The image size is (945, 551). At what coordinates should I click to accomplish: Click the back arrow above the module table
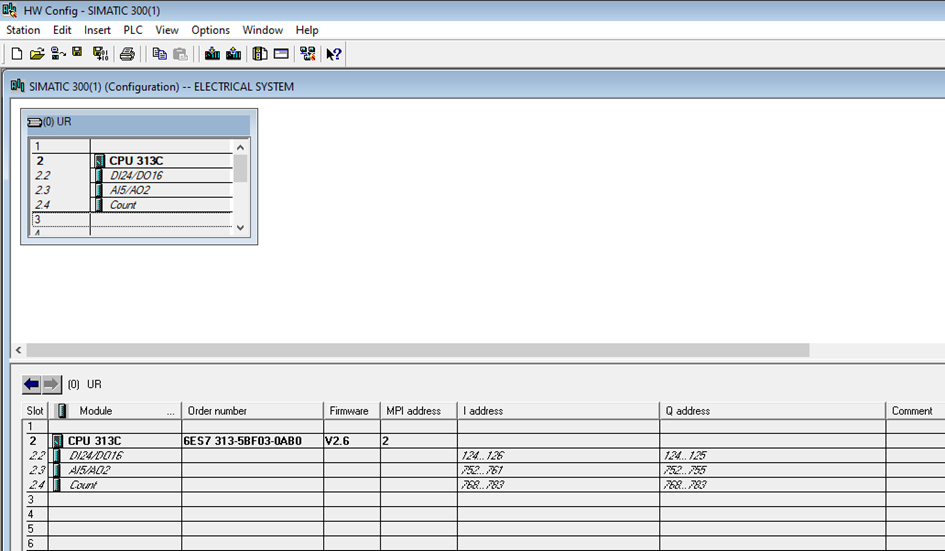coord(32,384)
